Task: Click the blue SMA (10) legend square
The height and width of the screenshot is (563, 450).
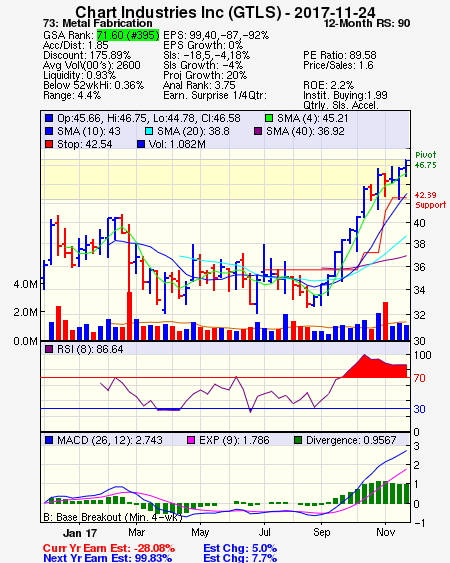Action: (49, 131)
